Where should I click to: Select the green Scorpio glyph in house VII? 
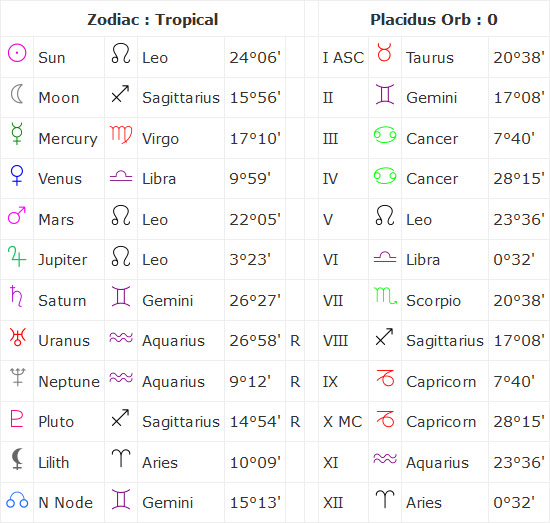pos(385,296)
